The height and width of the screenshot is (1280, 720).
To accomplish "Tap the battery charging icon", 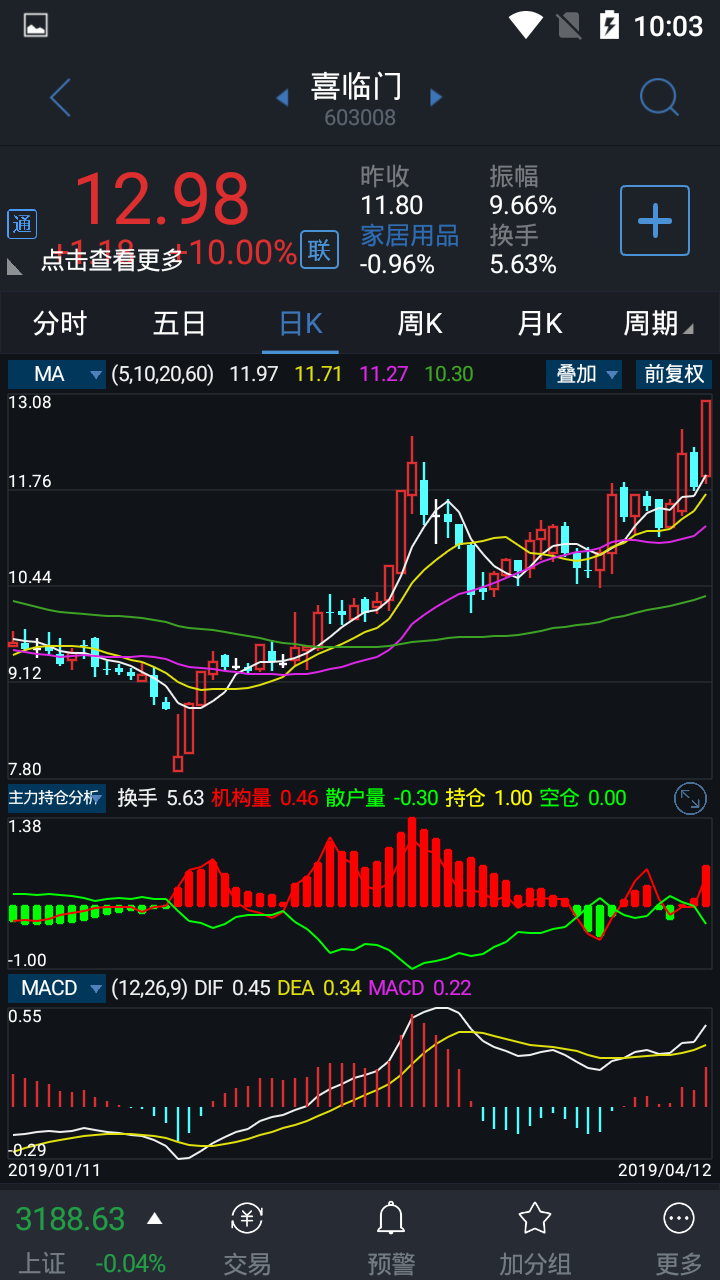I will (x=609, y=25).
